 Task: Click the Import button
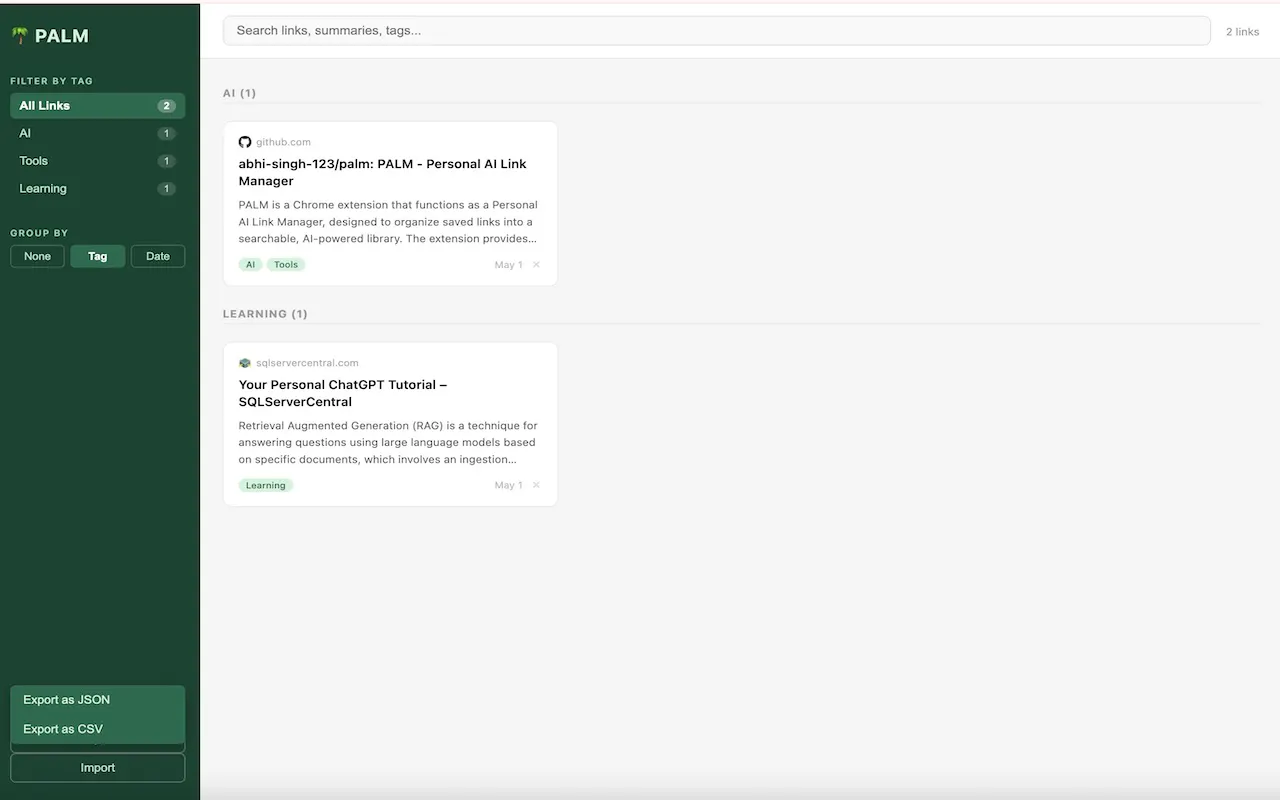coord(98,768)
